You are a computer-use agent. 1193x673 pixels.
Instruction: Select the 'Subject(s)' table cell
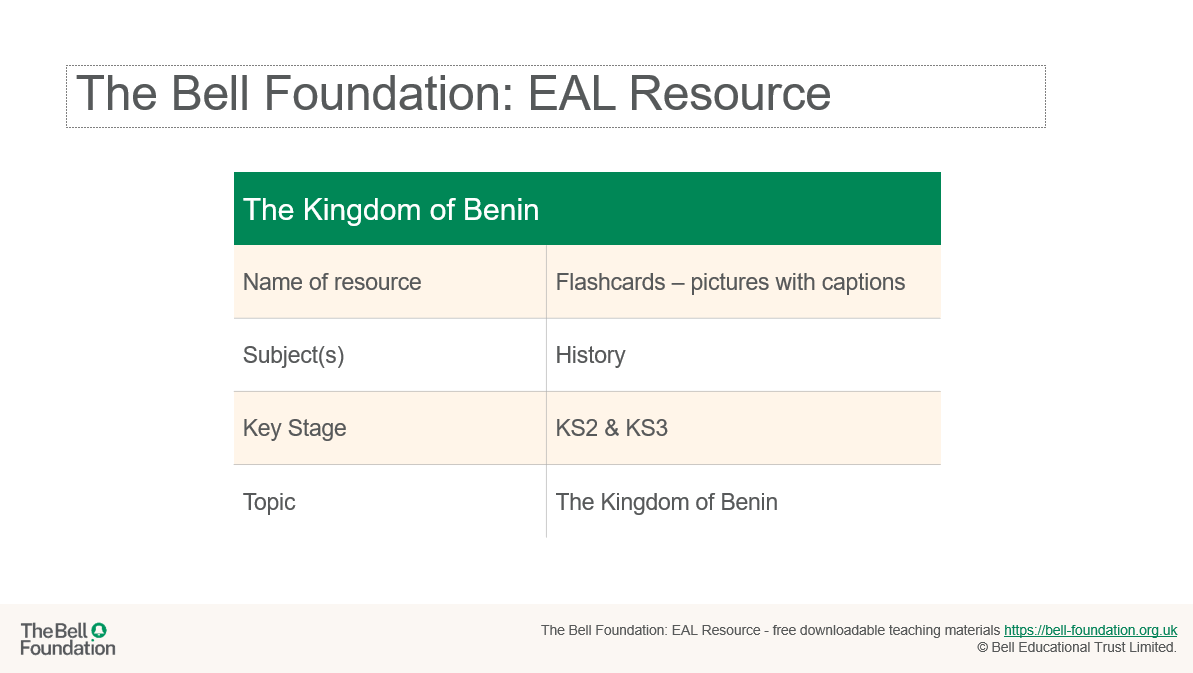tap(390, 355)
